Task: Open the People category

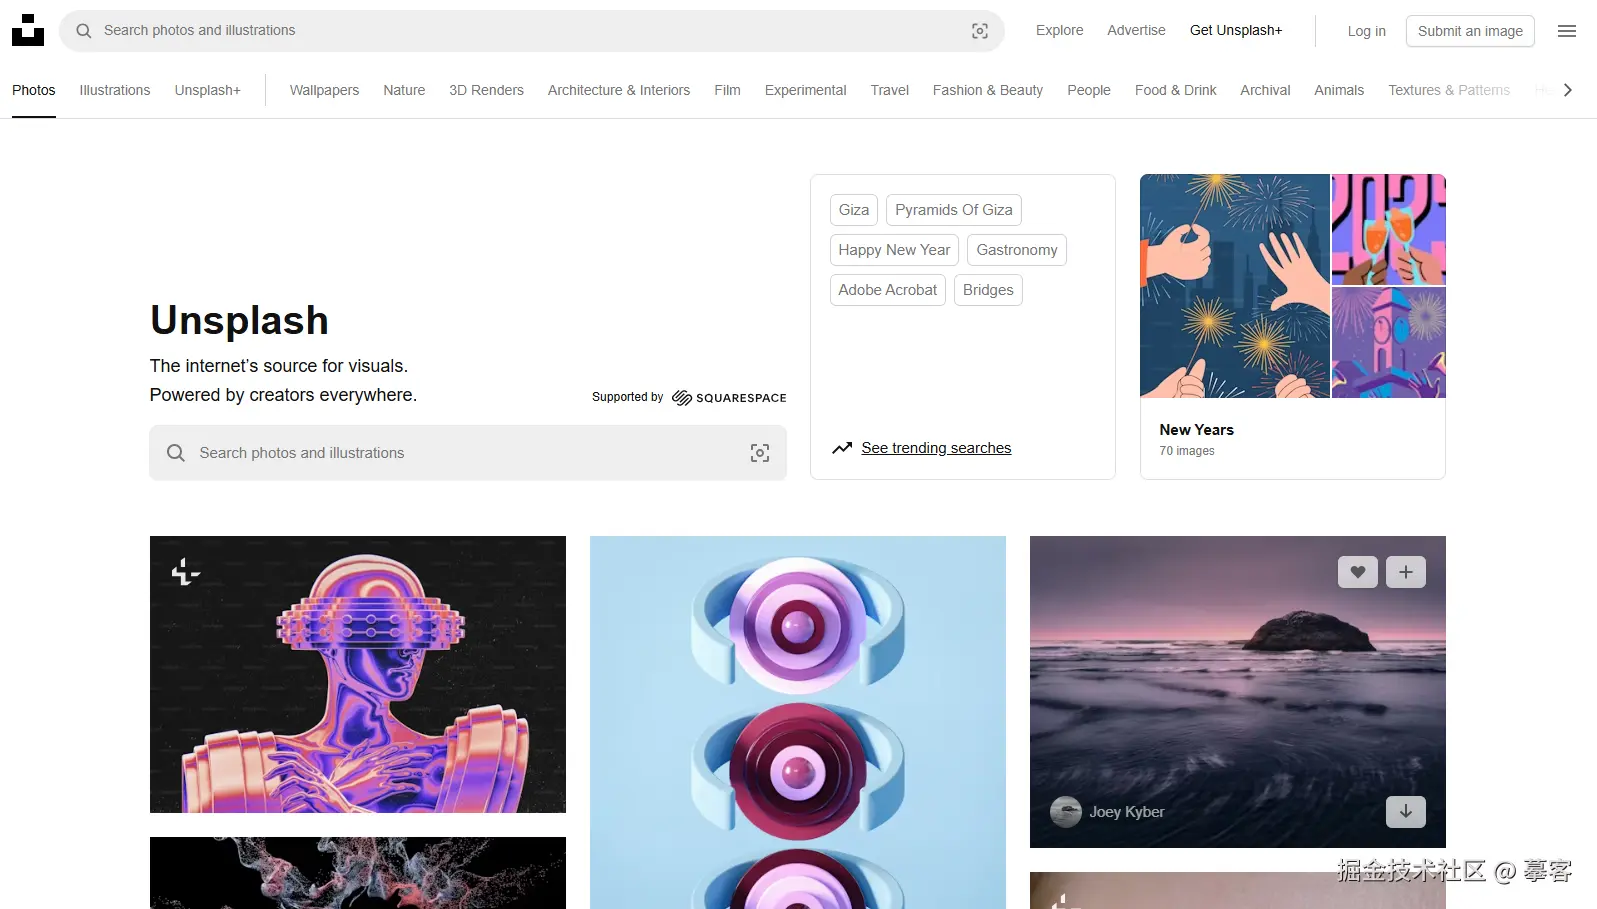Action: click(x=1089, y=90)
